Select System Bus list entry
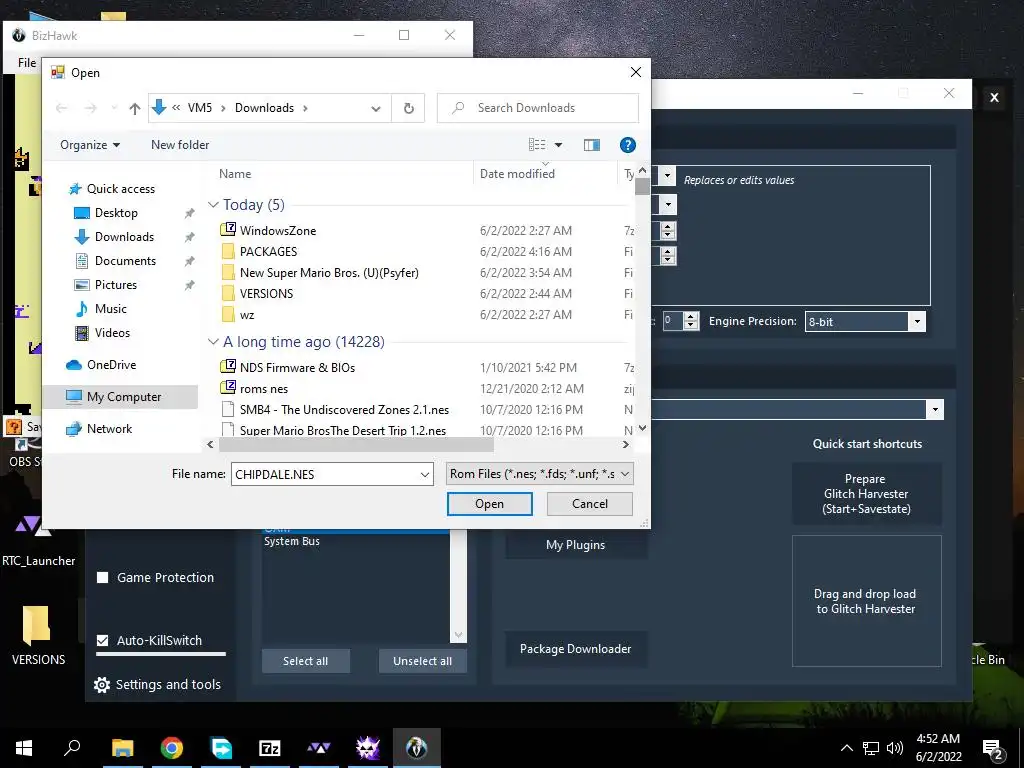This screenshot has width=1024, height=768. click(292, 541)
